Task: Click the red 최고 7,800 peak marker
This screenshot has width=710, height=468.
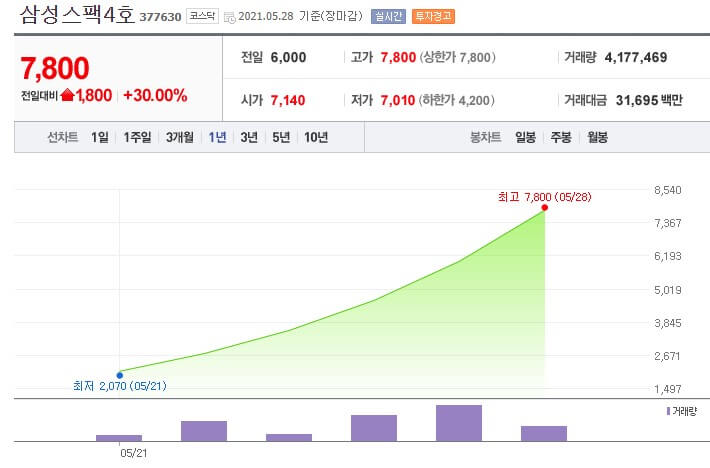Action: pyautogui.click(x=544, y=207)
